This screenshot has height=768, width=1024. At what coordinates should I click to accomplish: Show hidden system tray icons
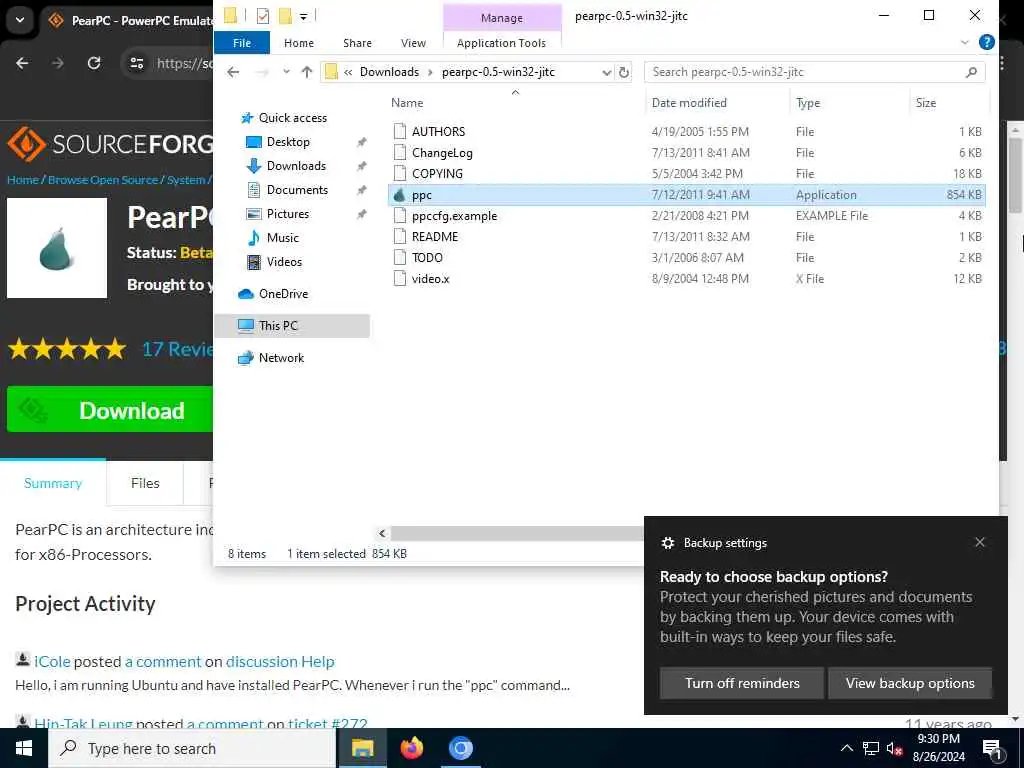pyautogui.click(x=846, y=748)
